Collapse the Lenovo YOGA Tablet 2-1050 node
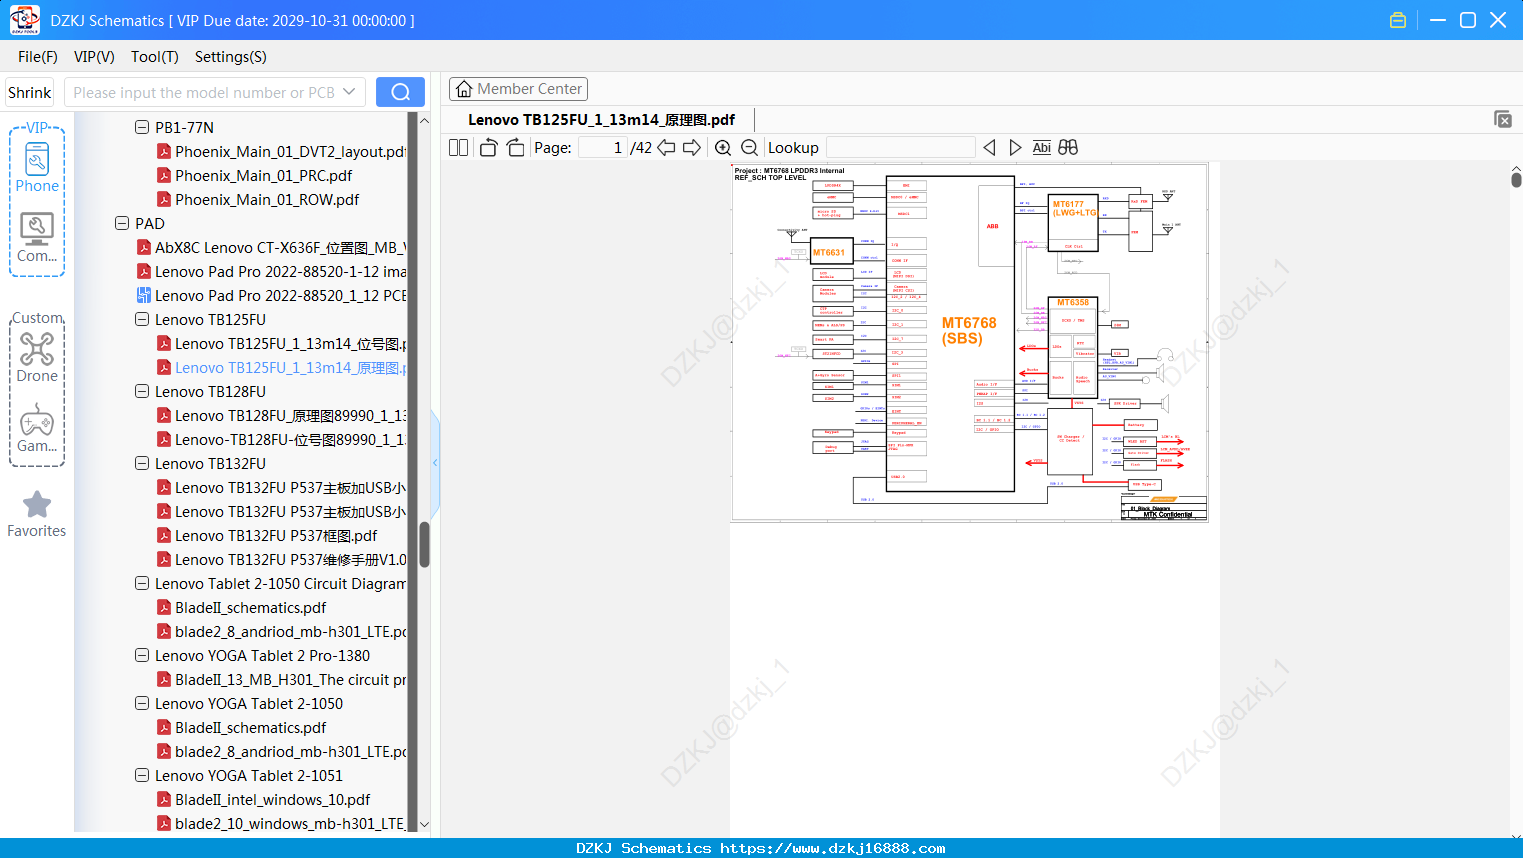 pyautogui.click(x=142, y=703)
